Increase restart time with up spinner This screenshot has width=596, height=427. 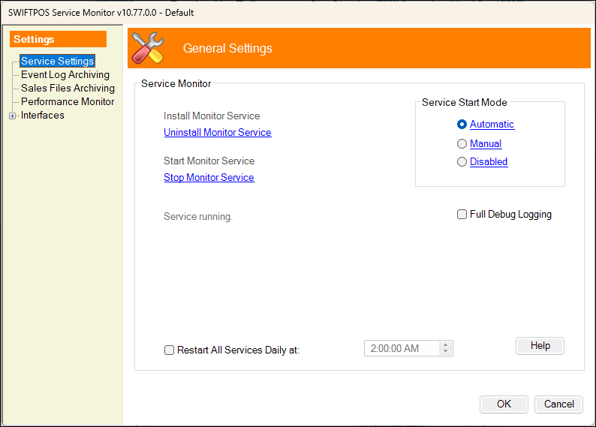pos(445,345)
